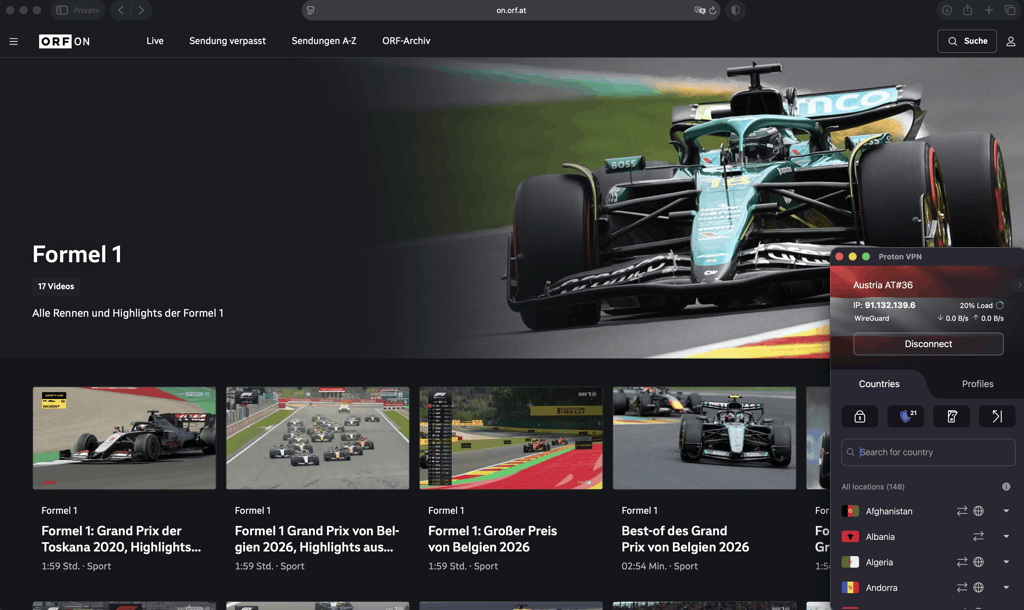Click Algeria's globe icon

978,562
